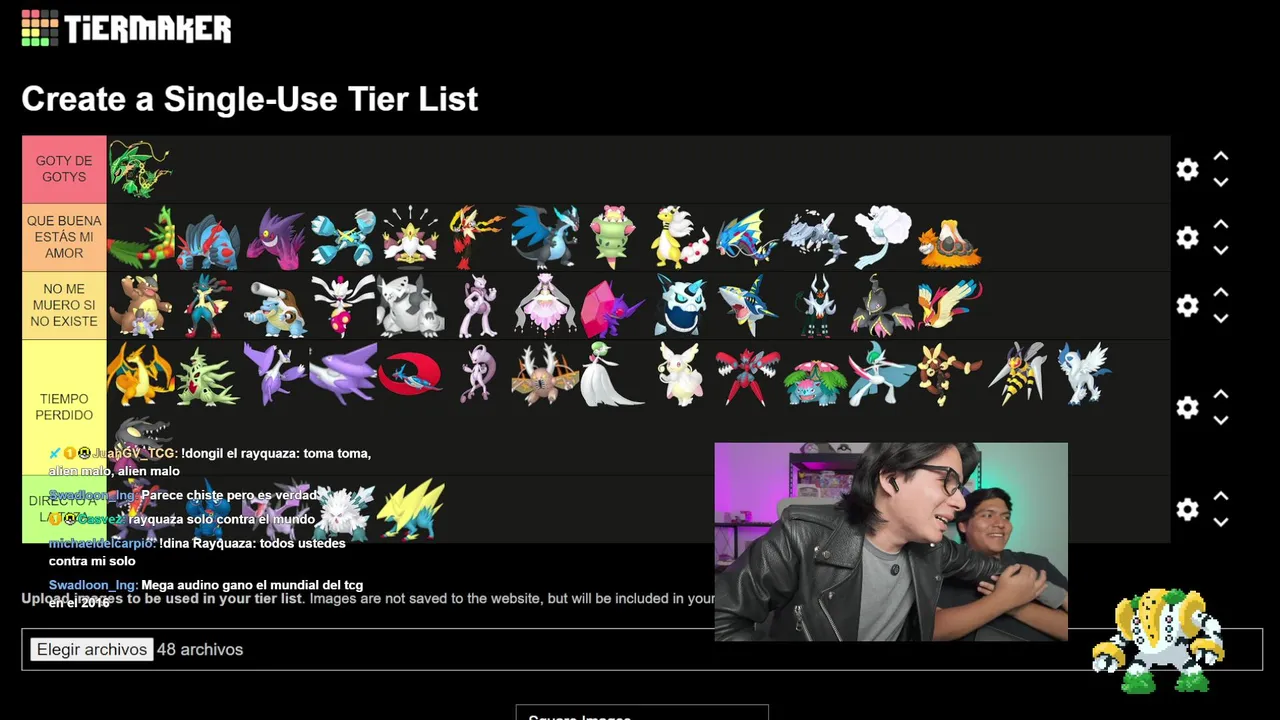The width and height of the screenshot is (1280, 720).
Task: Select Mega Sharpedo image in third tier
Action: pyautogui.click(x=747, y=306)
